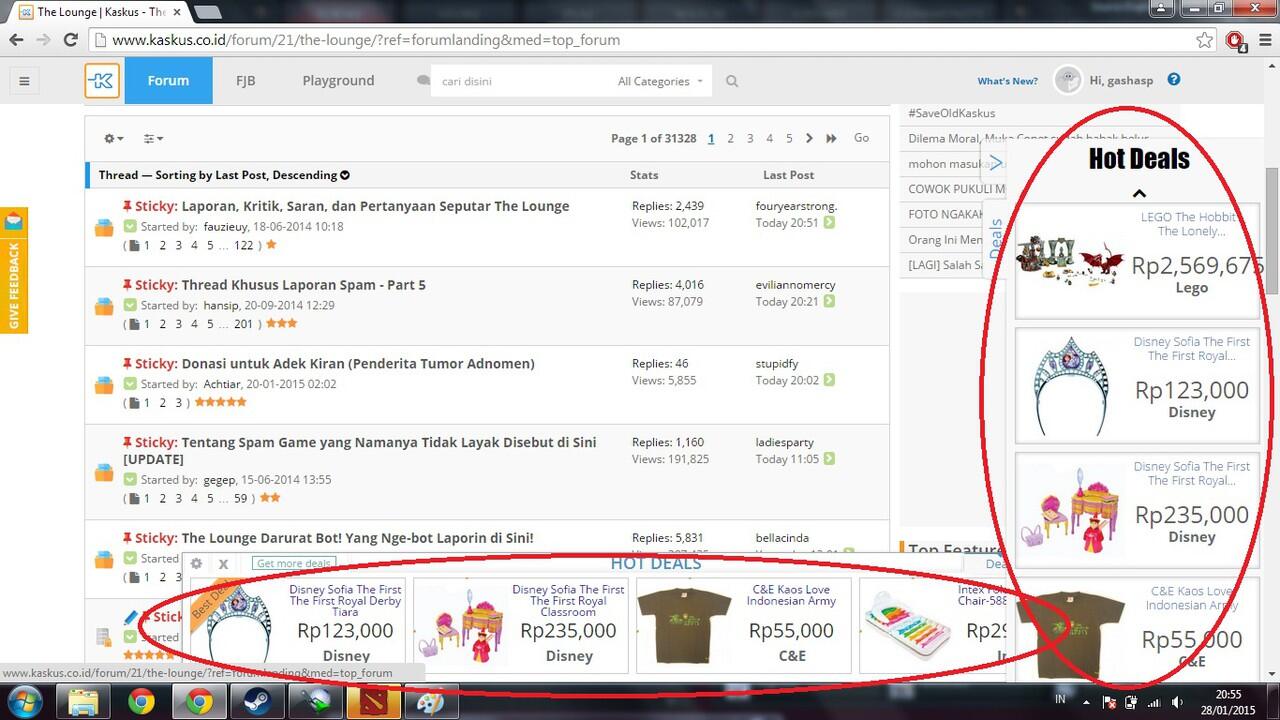Screen dimensions: 1280x720
Task: Click the What's New? link
Action: (x=1007, y=81)
